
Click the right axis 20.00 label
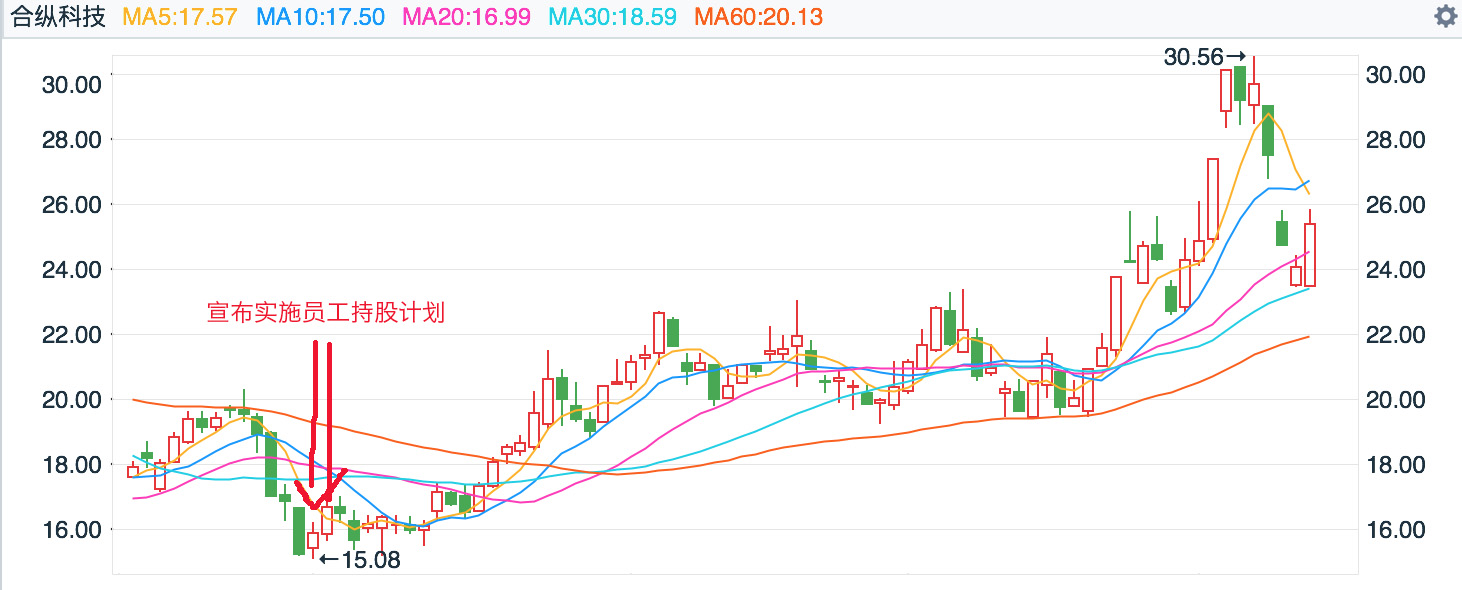click(1395, 399)
